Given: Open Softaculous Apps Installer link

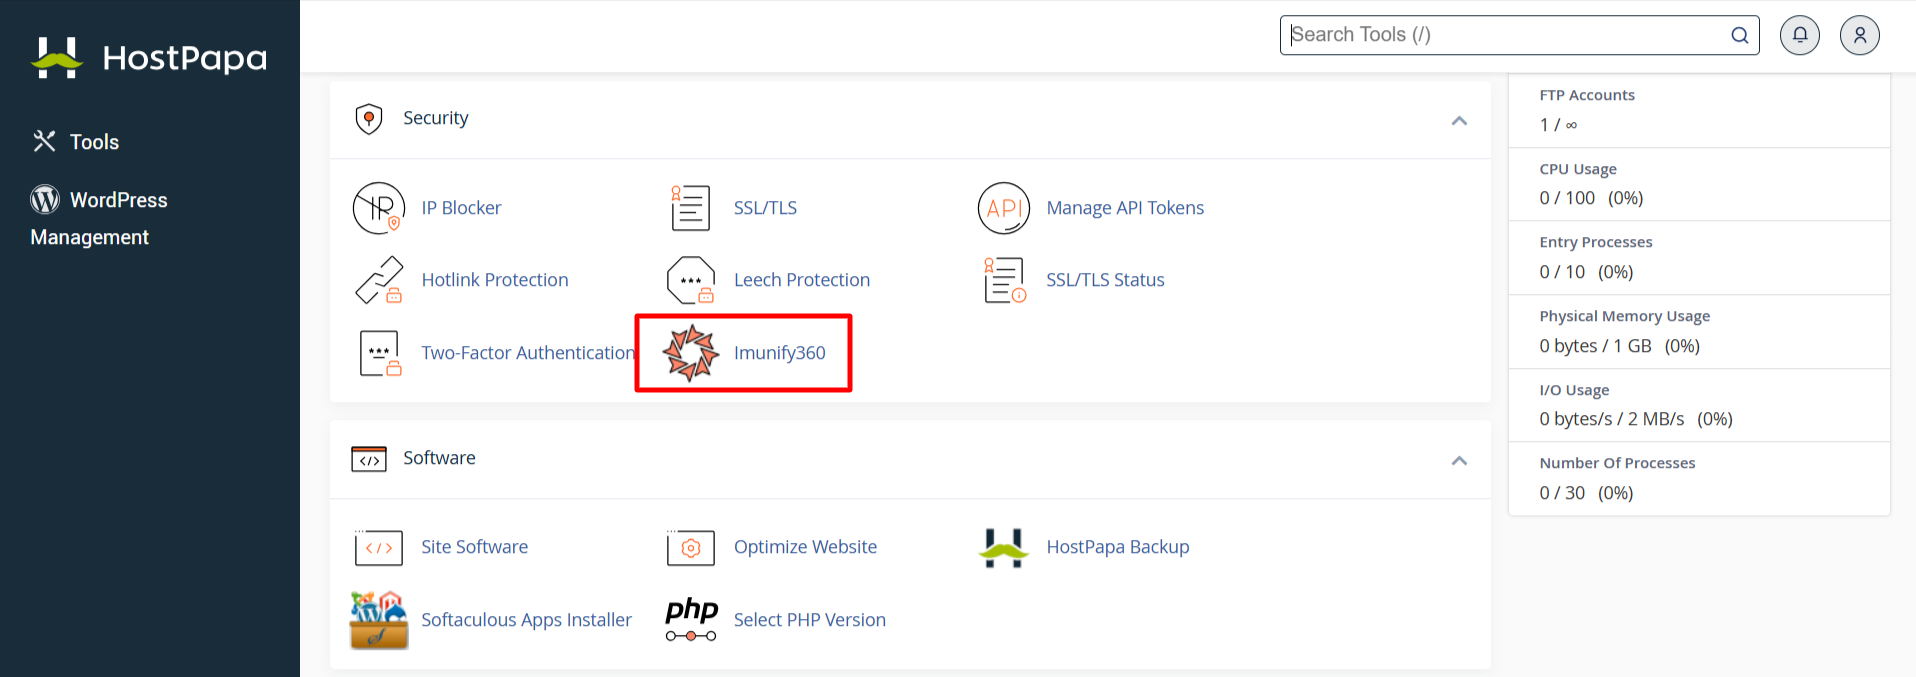Looking at the screenshot, I should (526, 620).
